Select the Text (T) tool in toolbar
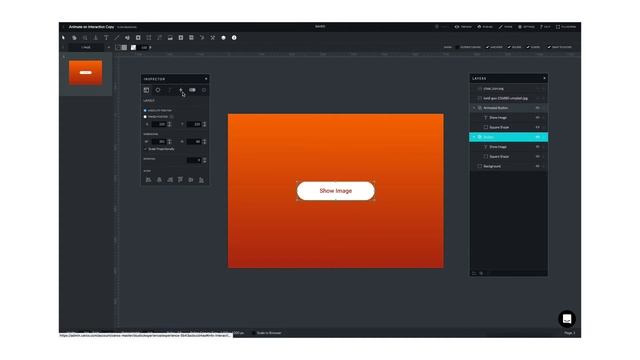640x360 pixels. [106, 38]
